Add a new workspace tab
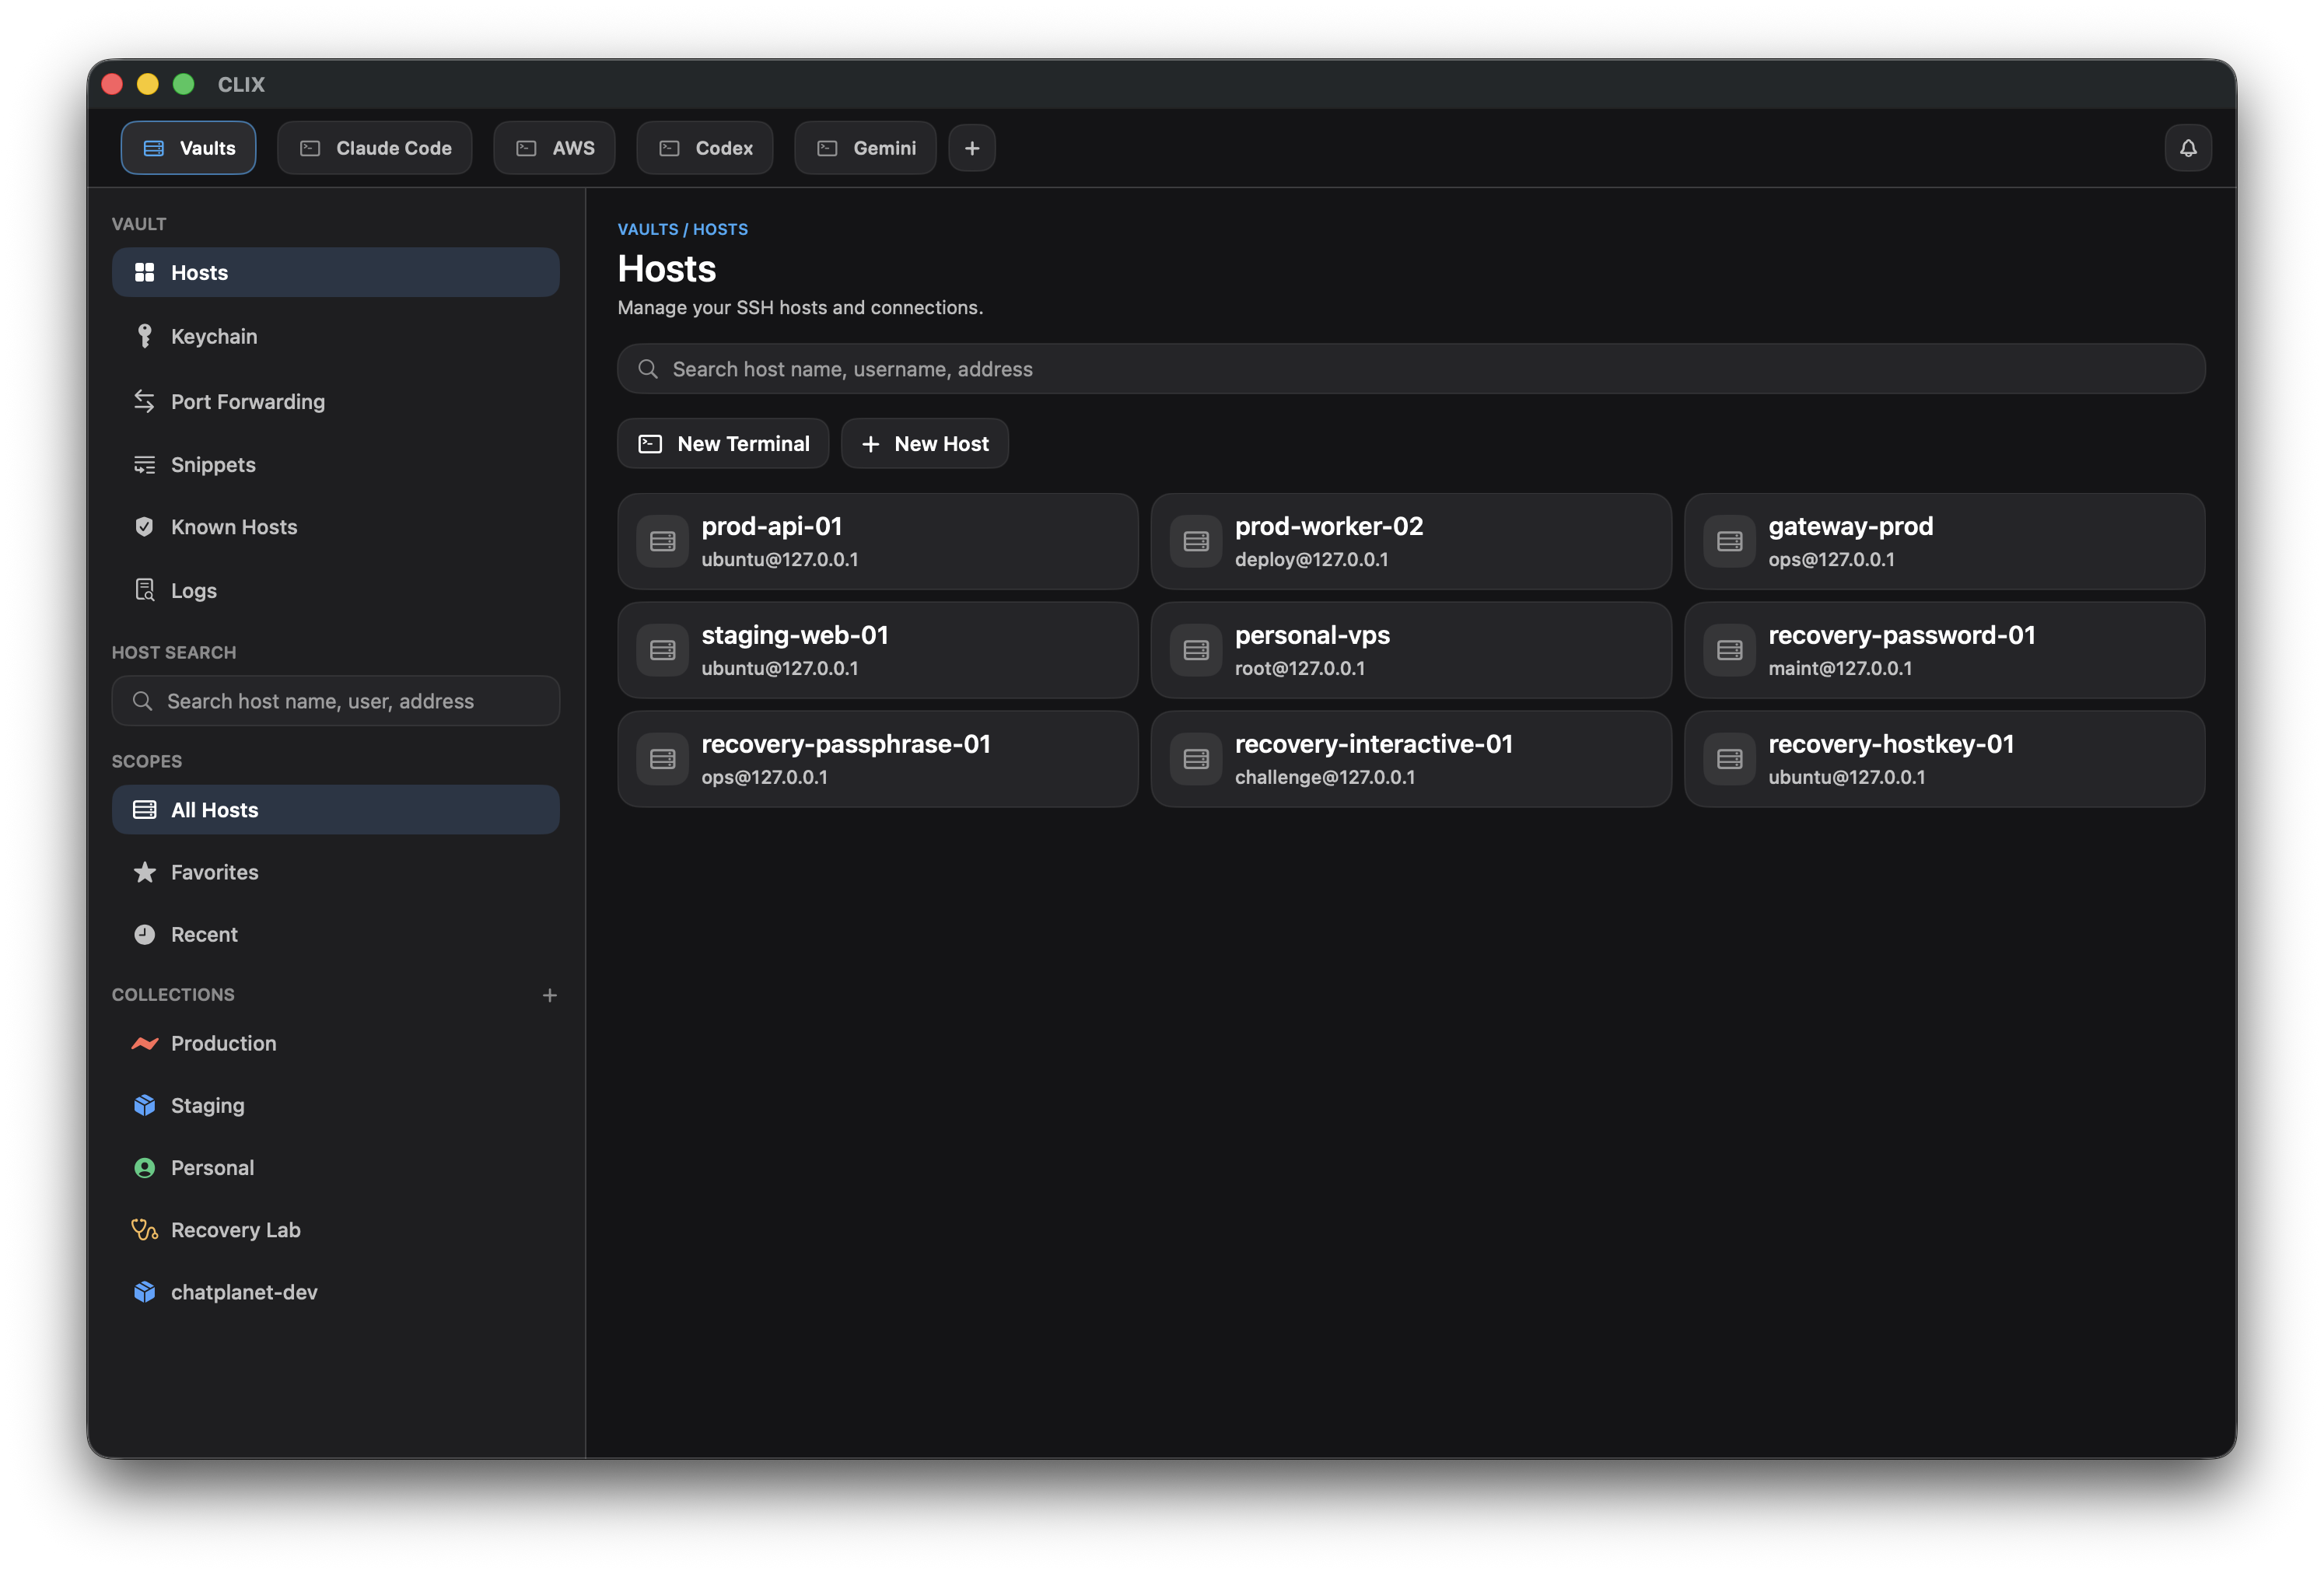 coord(971,147)
